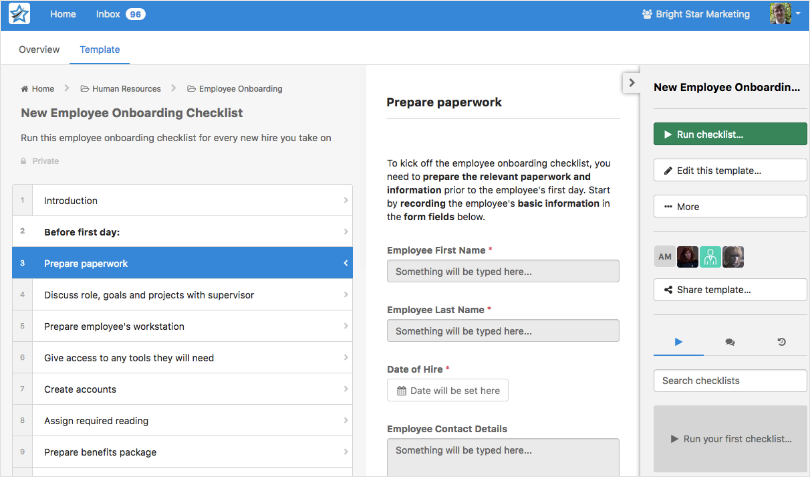
Task: Select the Before first day heading
Action: click(182, 232)
